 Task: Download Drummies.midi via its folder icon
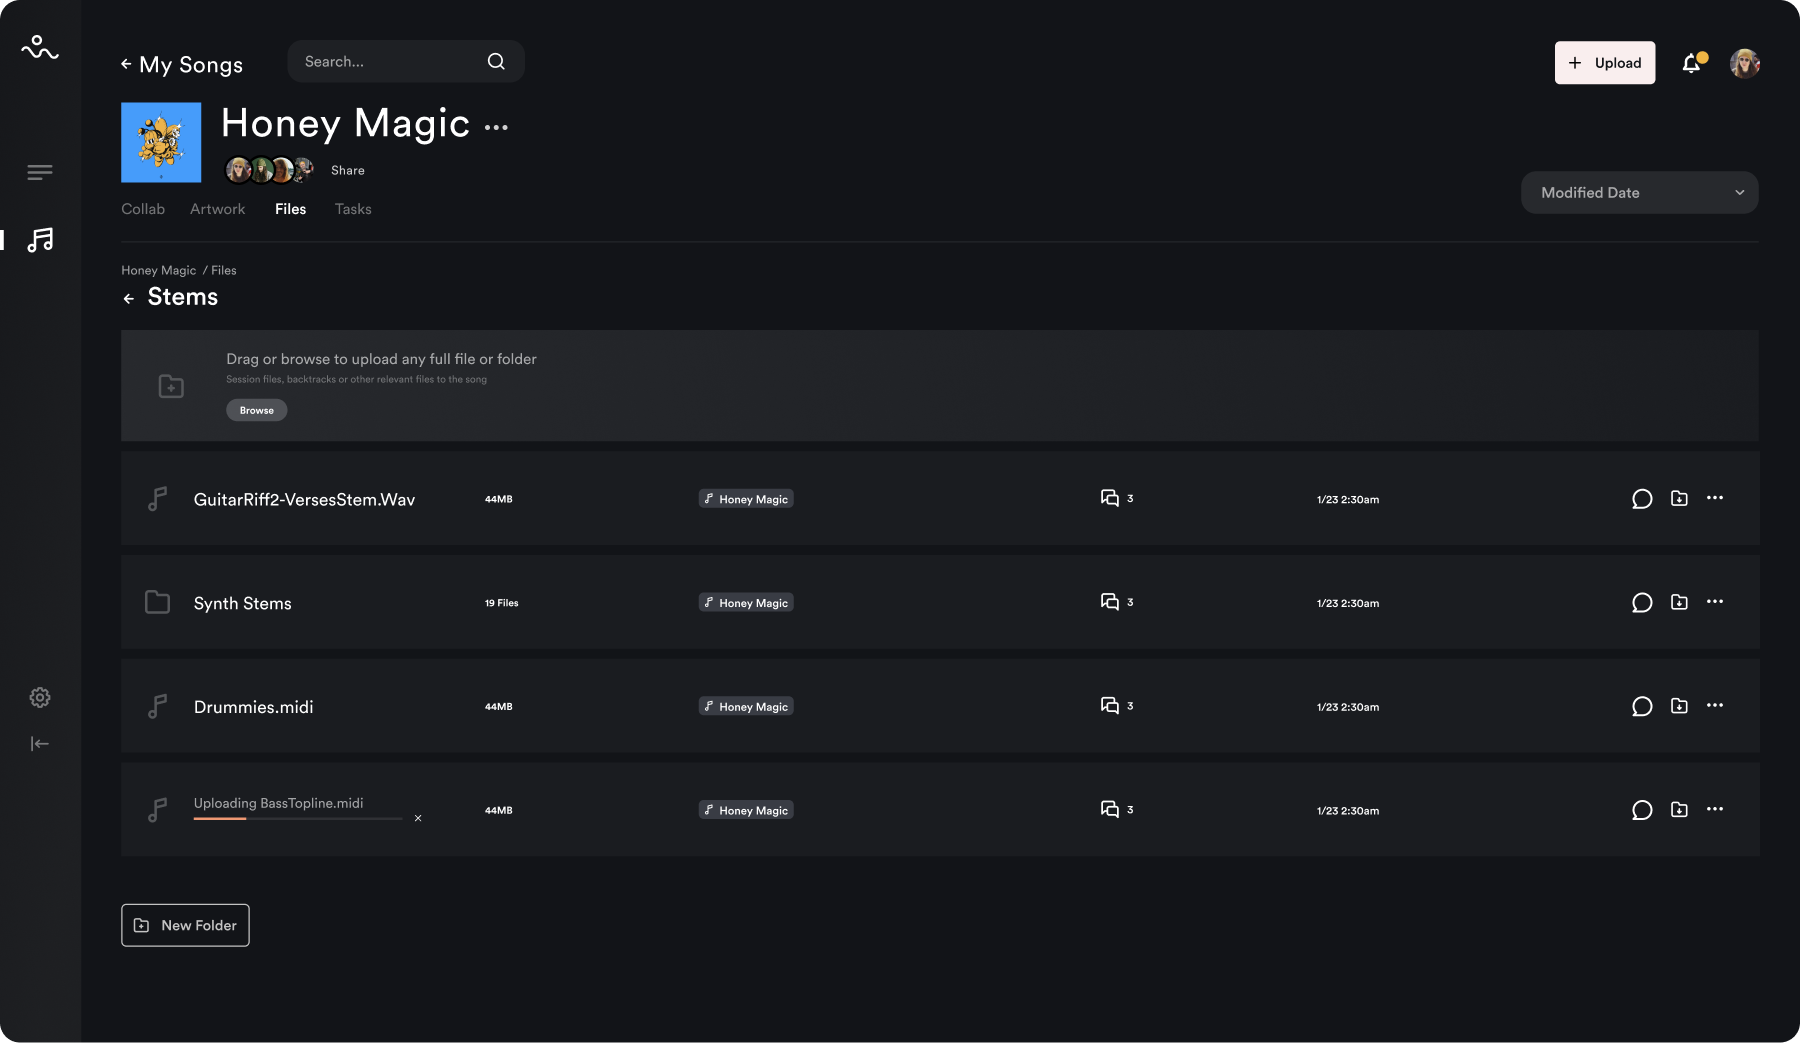click(x=1679, y=705)
